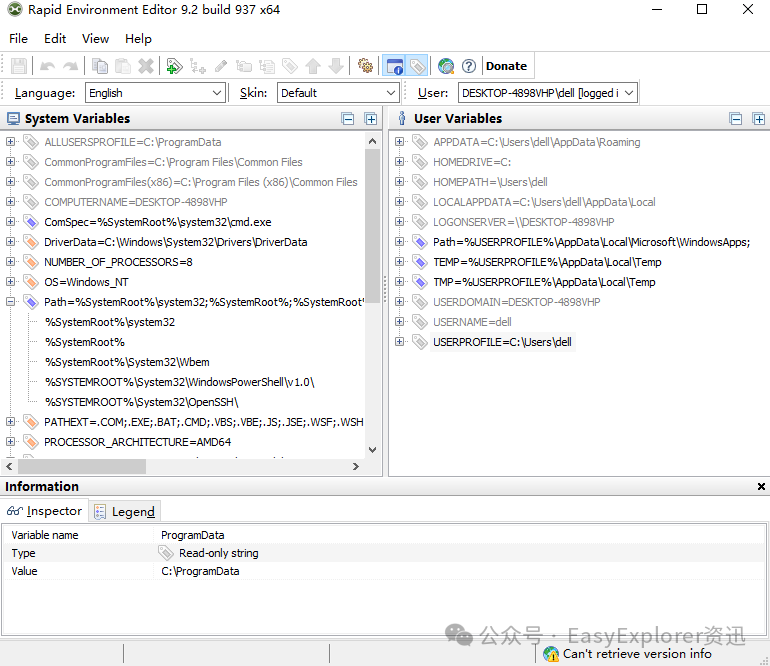Click the Add value tree-plus icon
The height and width of the screenshot is (666, 770).
(198, 66)
